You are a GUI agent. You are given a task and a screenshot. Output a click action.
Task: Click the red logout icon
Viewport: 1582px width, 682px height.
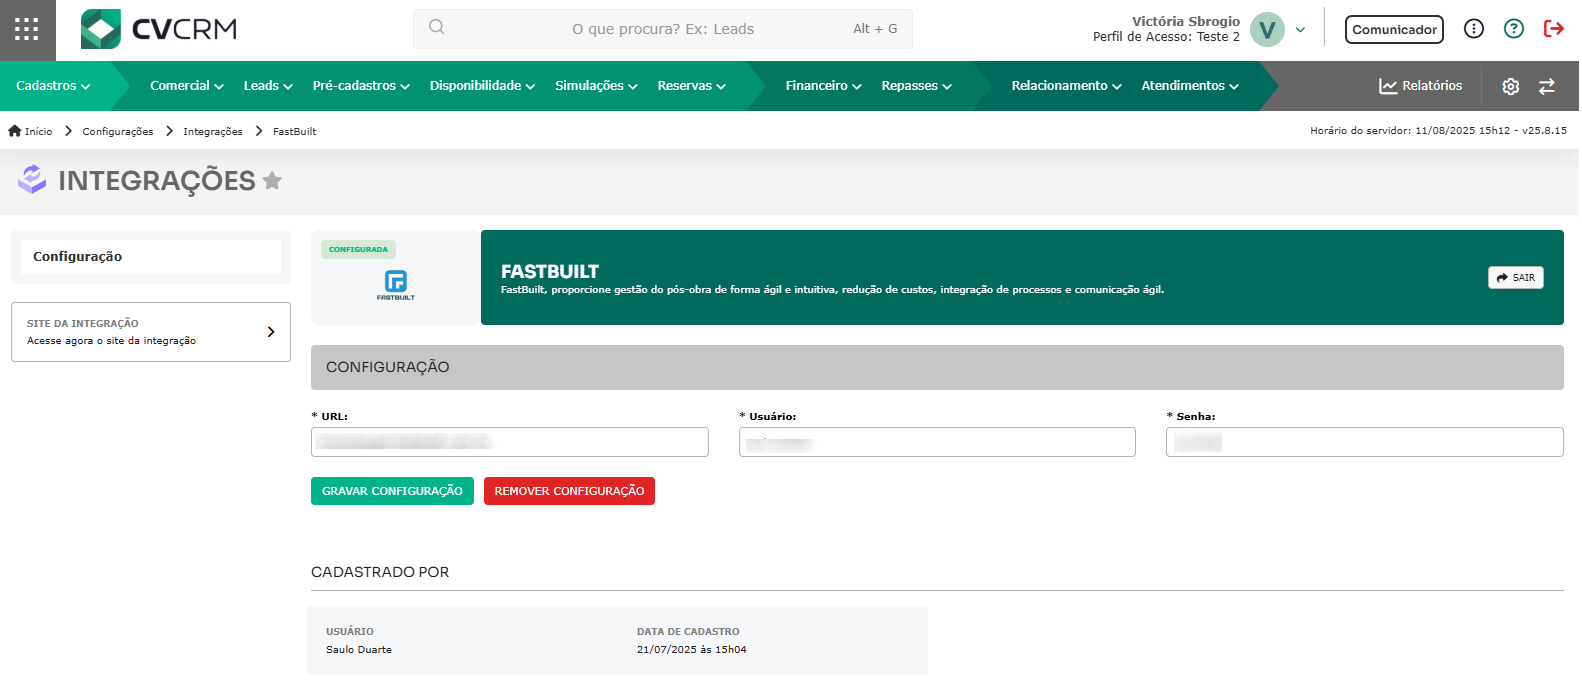pyautogui.click(x=1554, y=29)
